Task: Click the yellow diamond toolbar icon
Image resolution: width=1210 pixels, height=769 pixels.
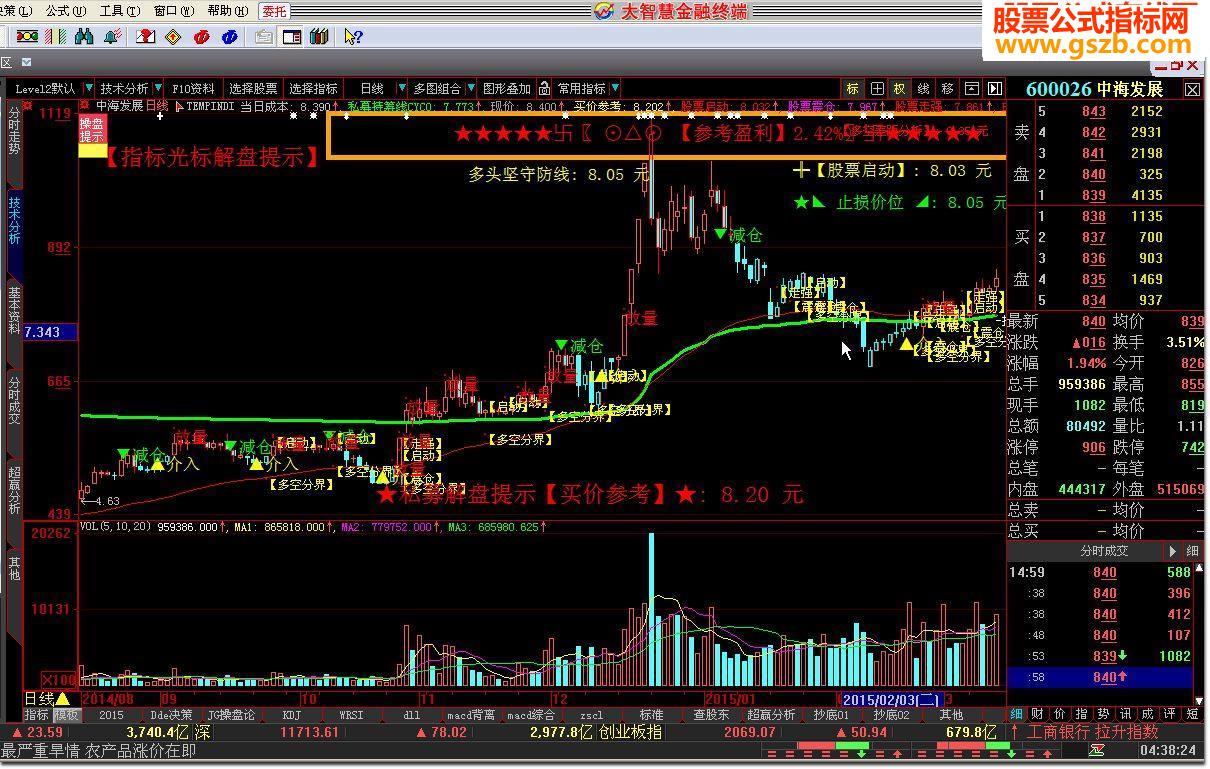Action: (173, 37)
